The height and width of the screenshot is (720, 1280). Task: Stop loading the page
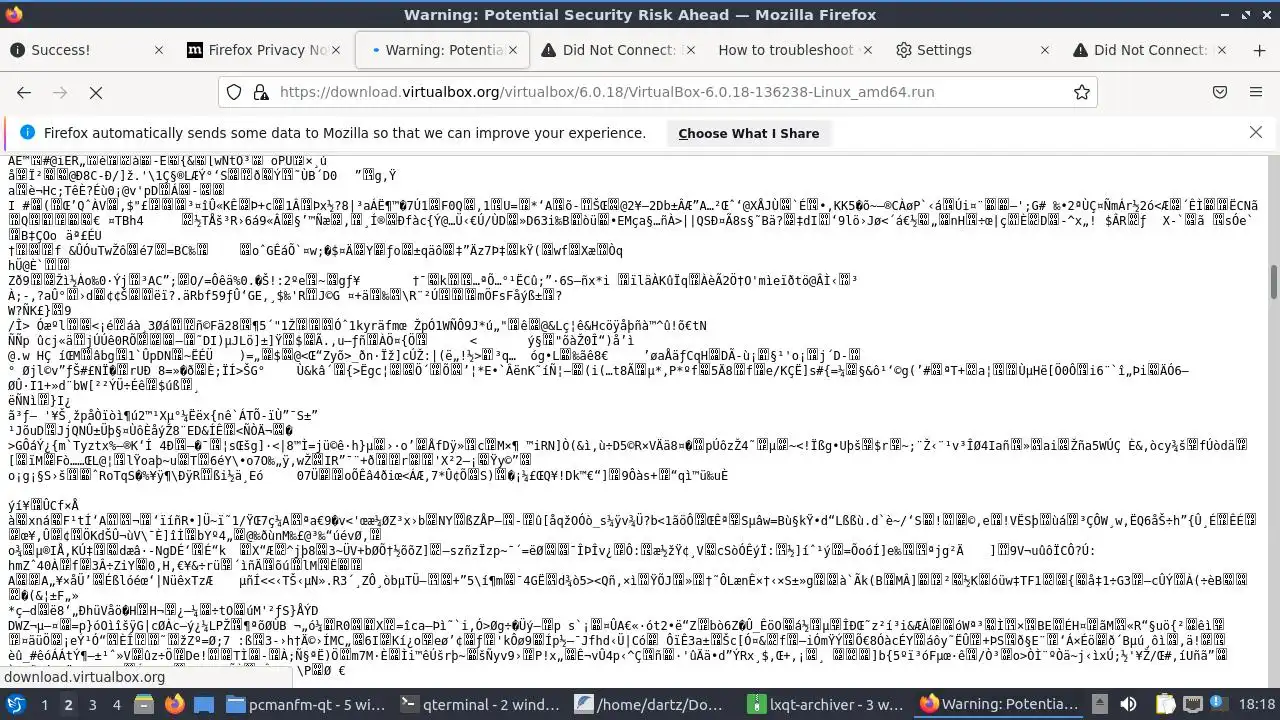click(96, 92)
